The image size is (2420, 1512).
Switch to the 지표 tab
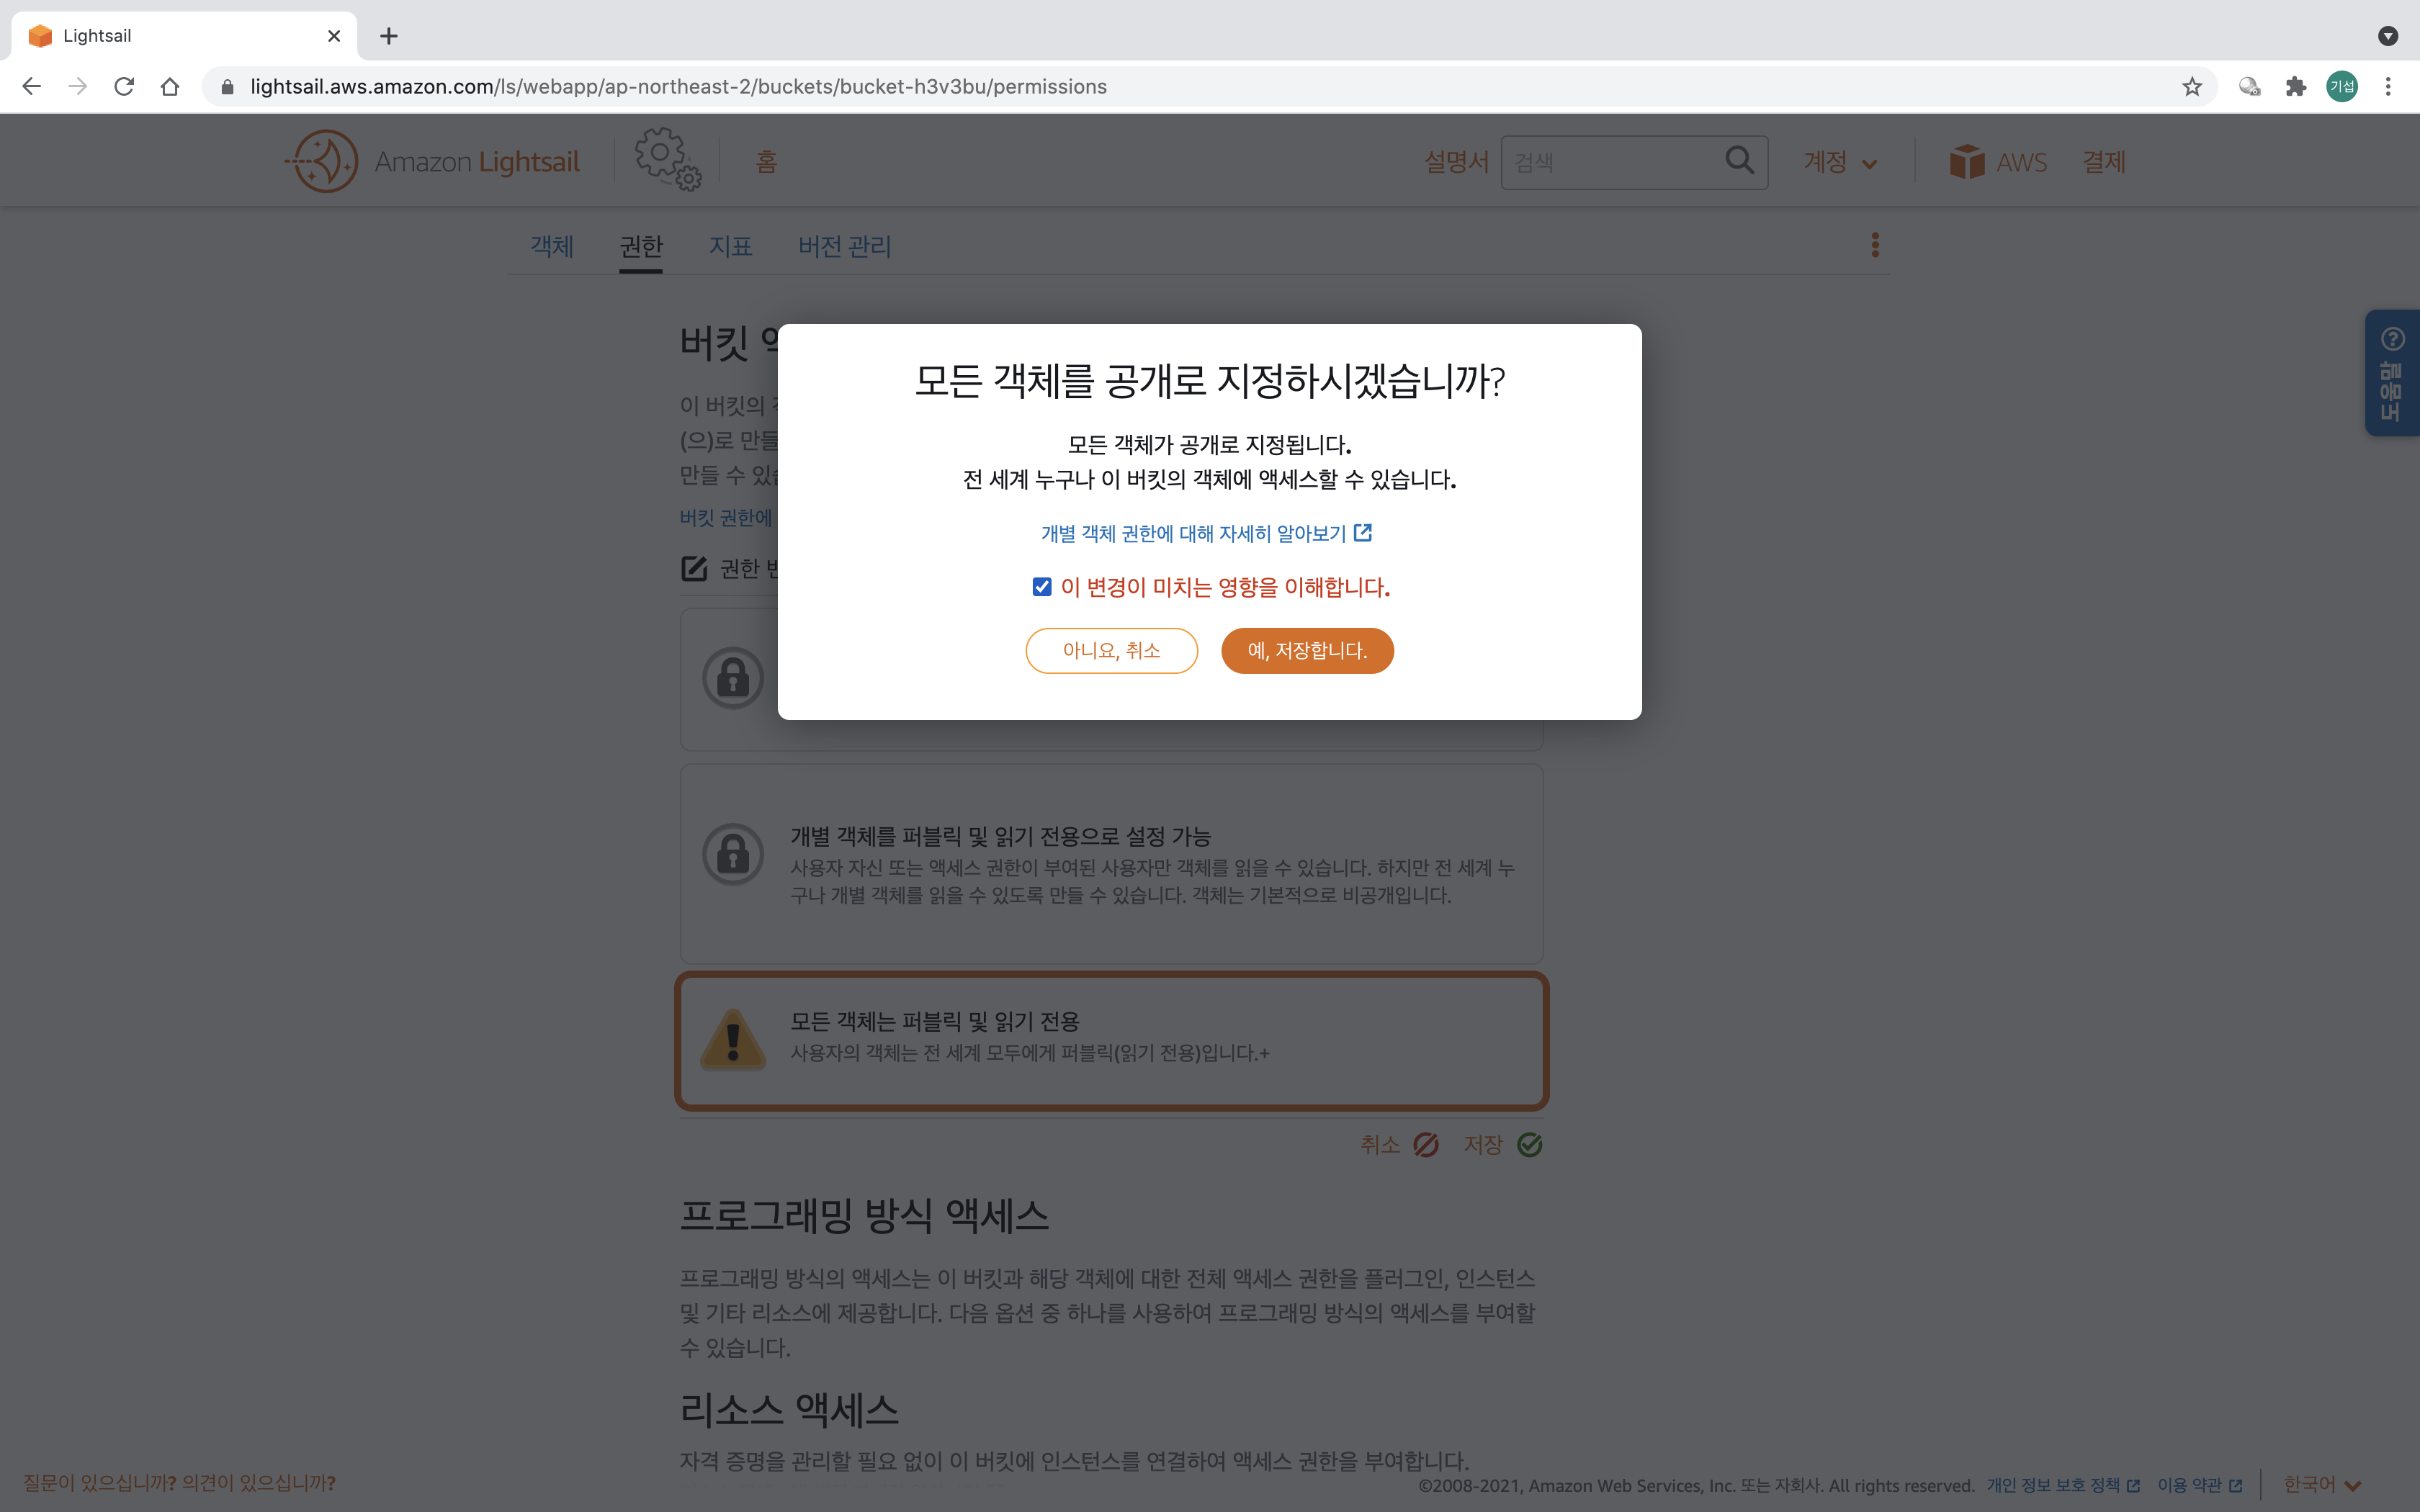coord(730,246)
